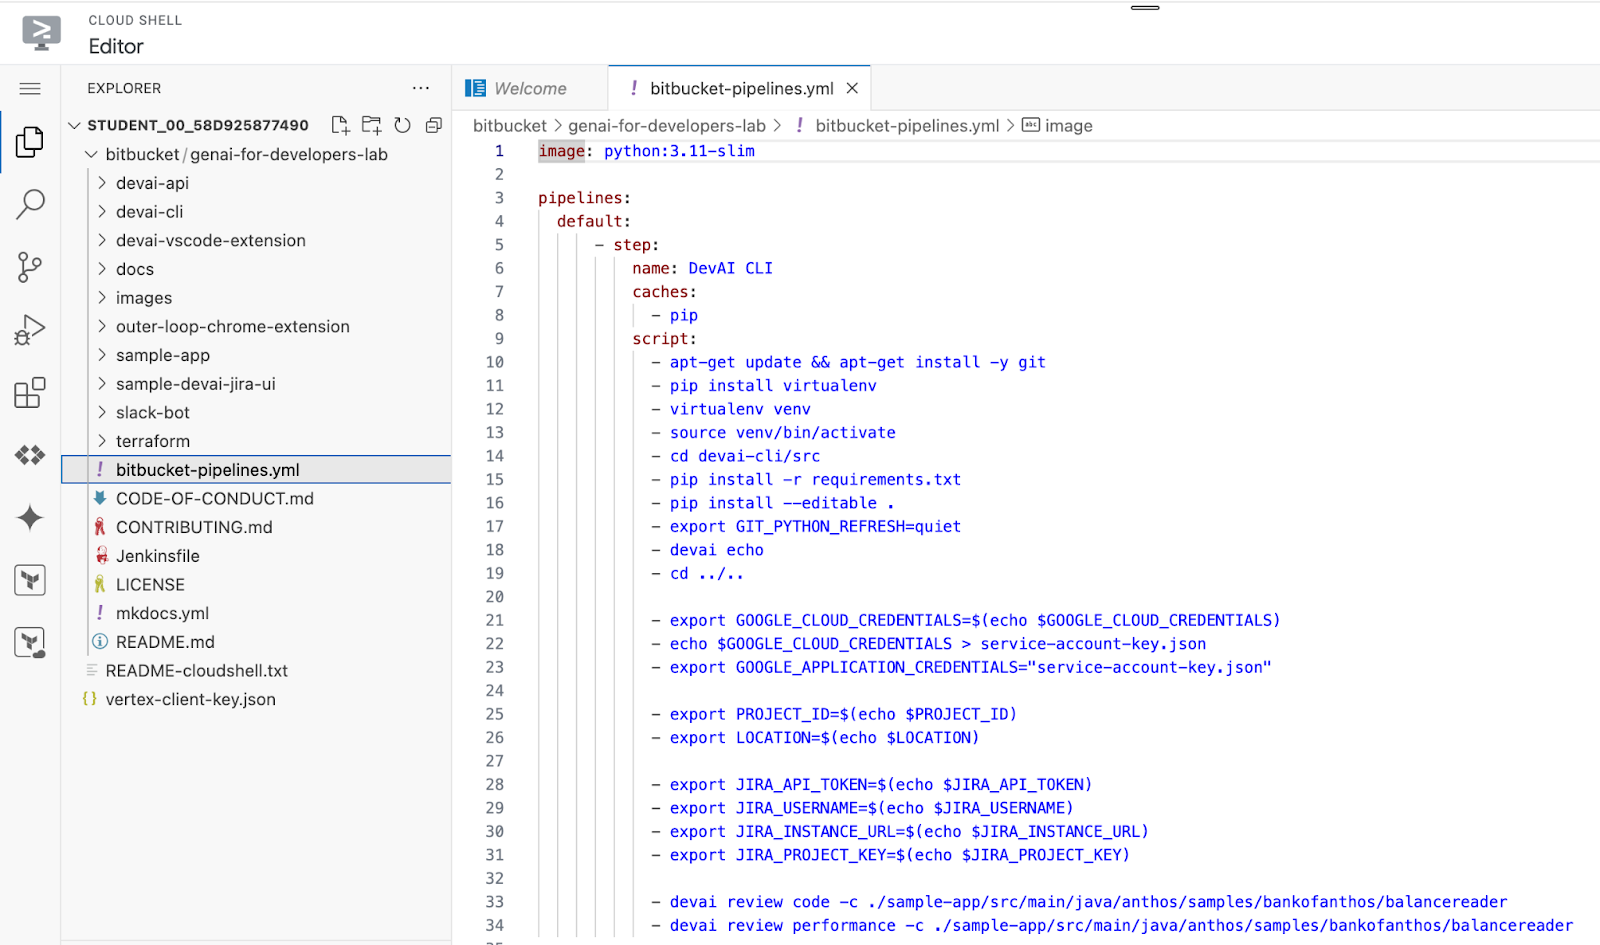1600x945 pixels.
Task: Open the Gemini sparkle icon
Action: (x=30, y=517)
